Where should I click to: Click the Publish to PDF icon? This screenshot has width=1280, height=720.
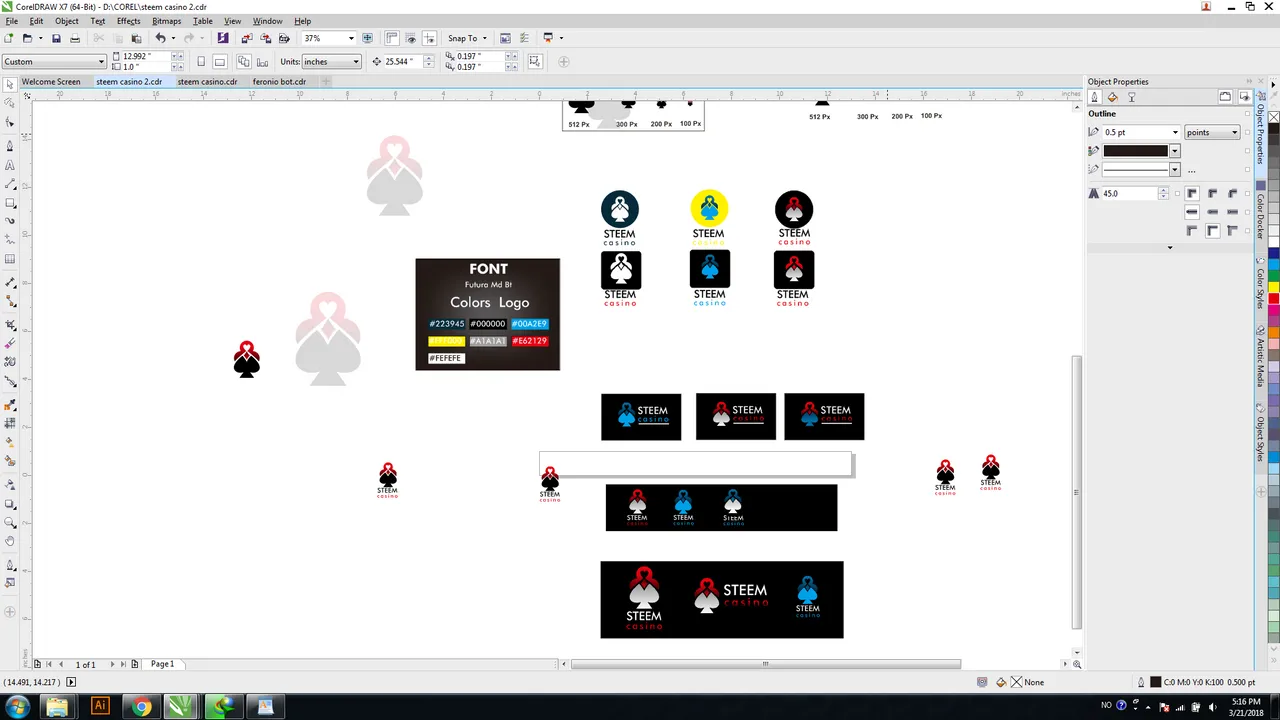pos(284,38)
